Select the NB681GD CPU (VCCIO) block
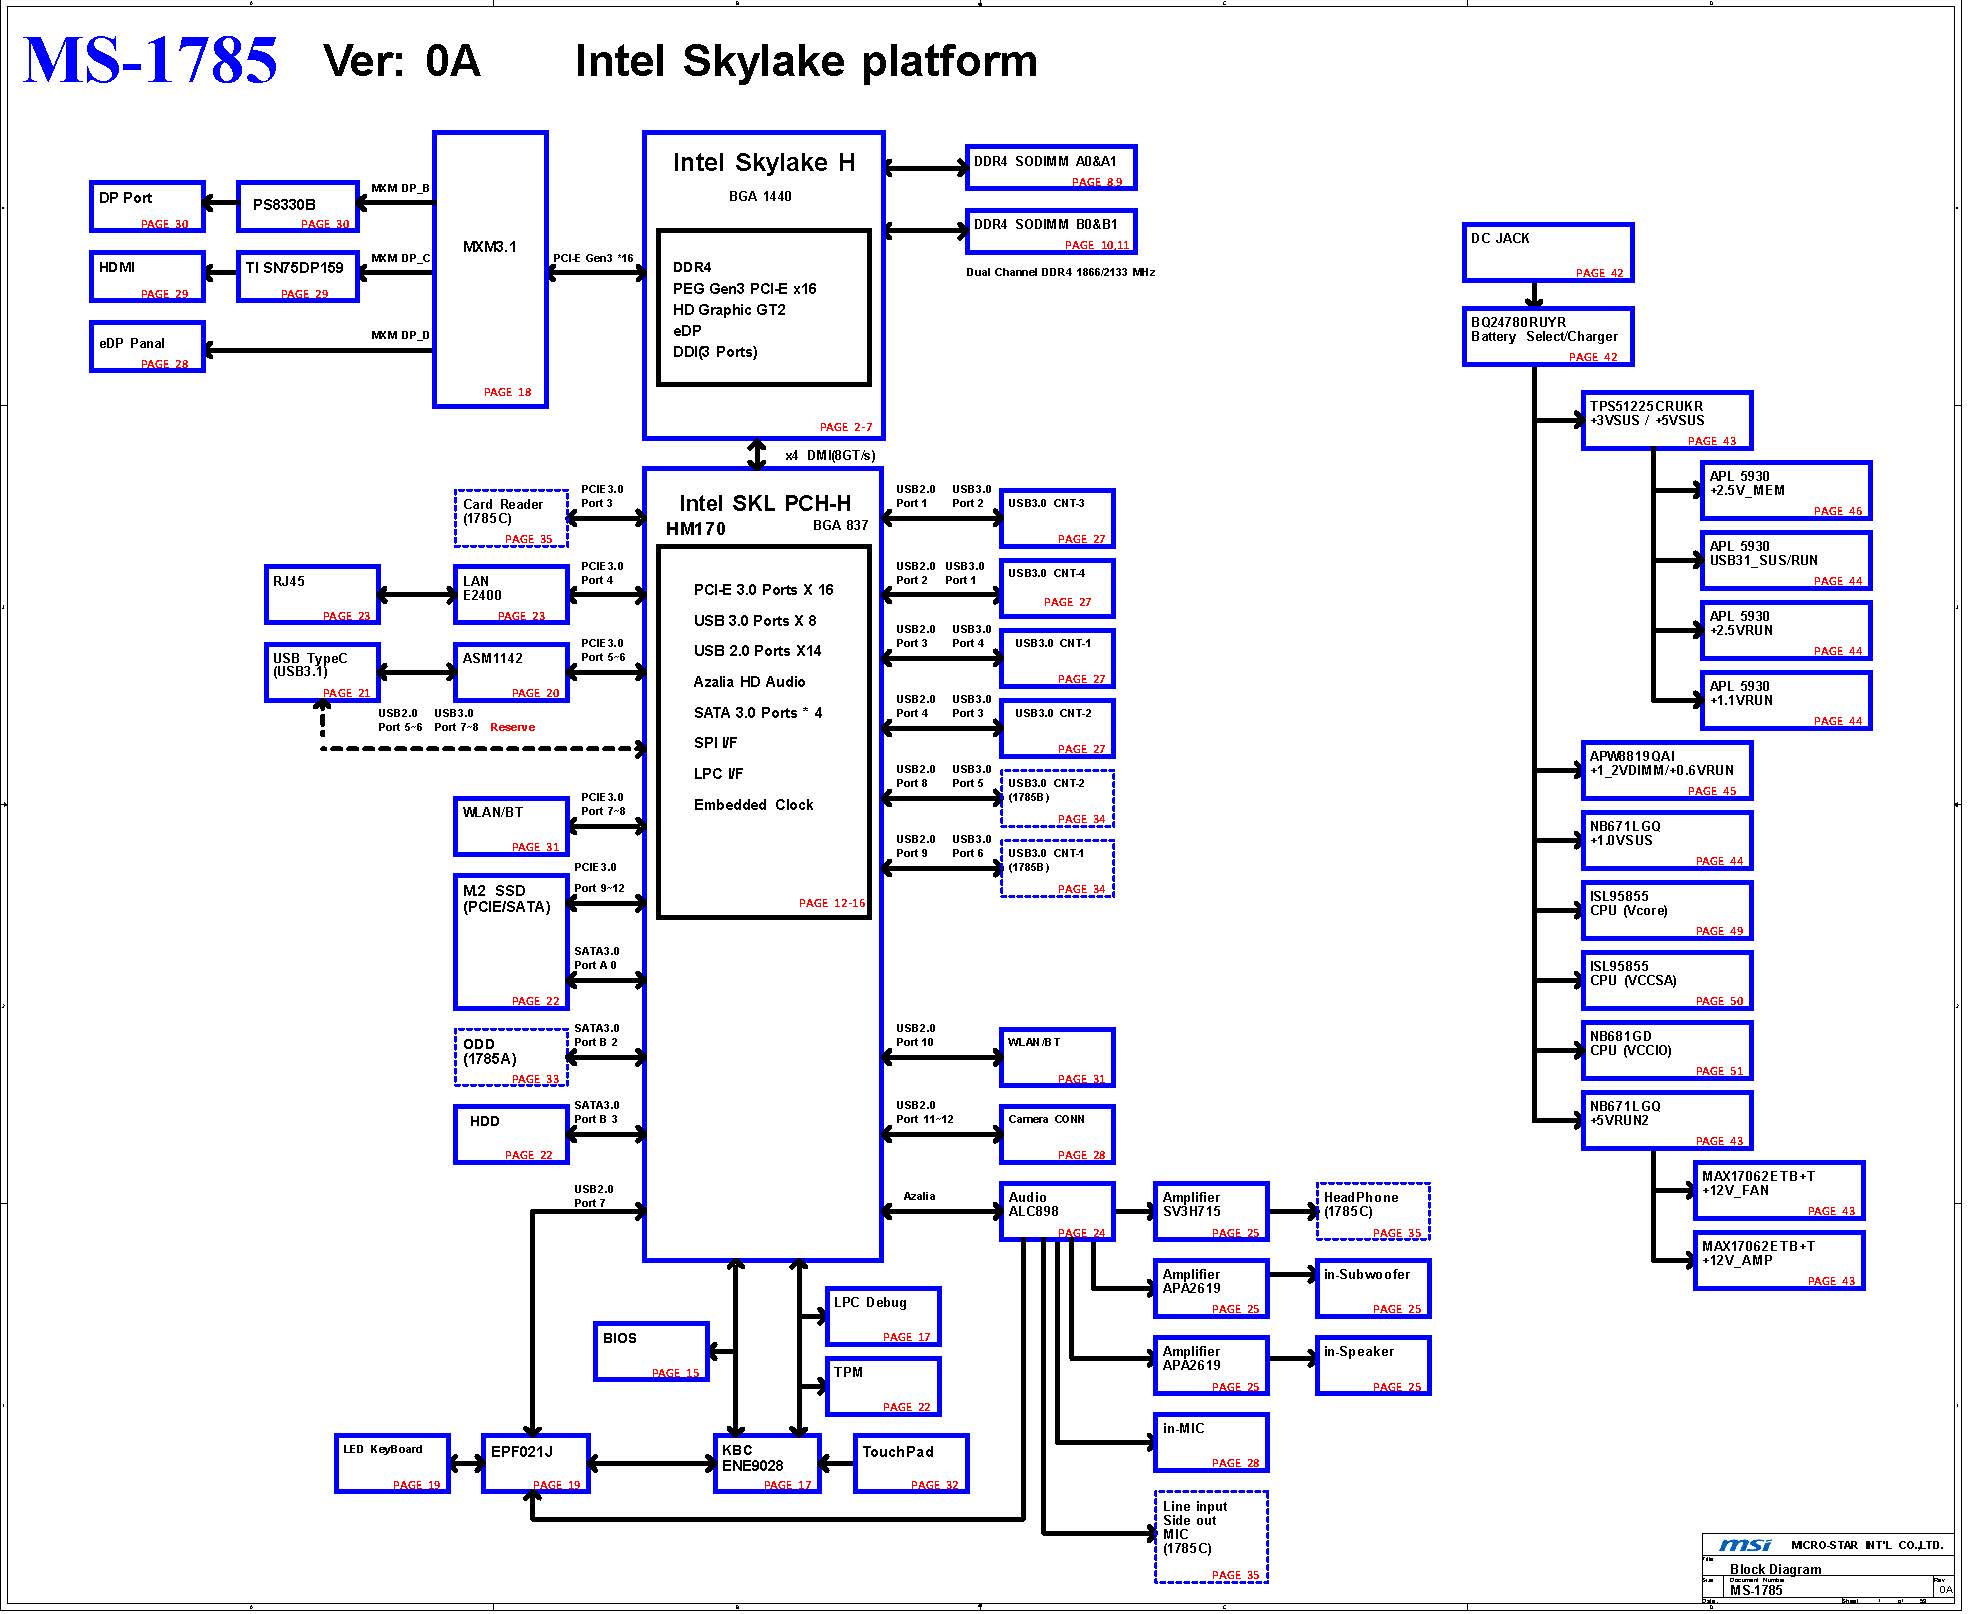 pyautogui.click(x=1667, y=1051)
